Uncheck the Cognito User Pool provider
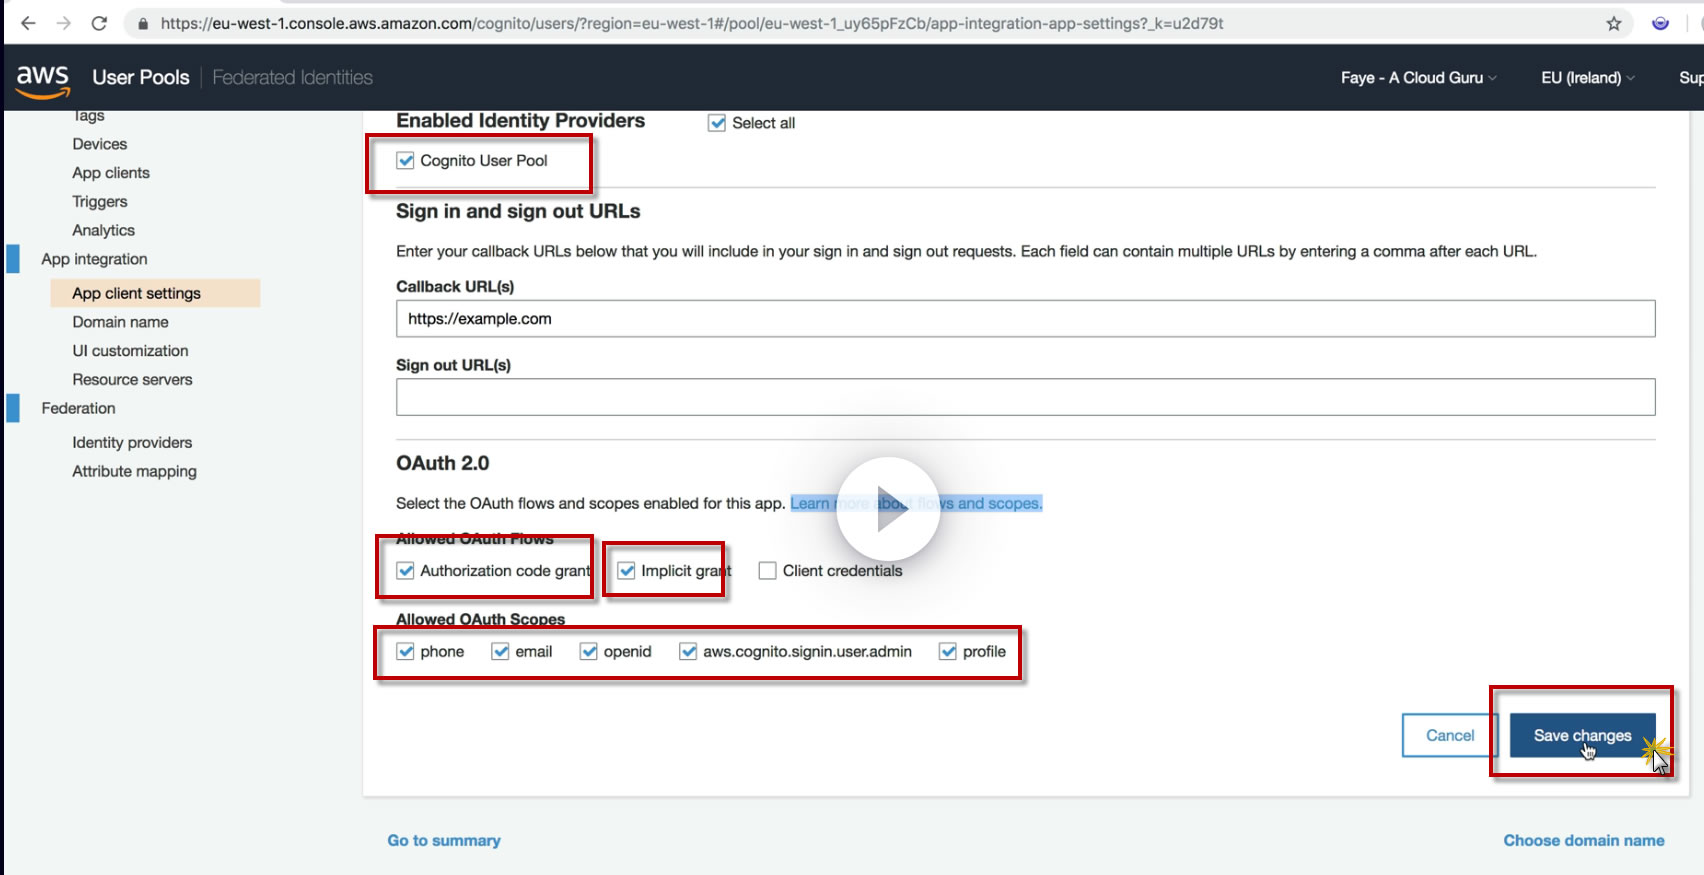This screenshot has width=1704, height=875. 405,160
